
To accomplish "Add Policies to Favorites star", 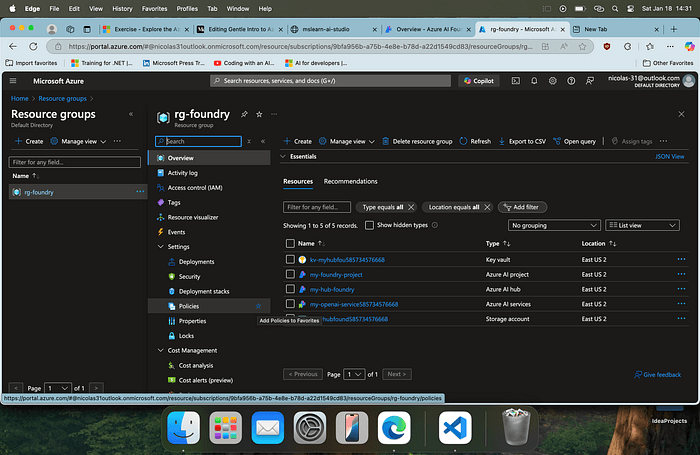I will click(258, 306).
